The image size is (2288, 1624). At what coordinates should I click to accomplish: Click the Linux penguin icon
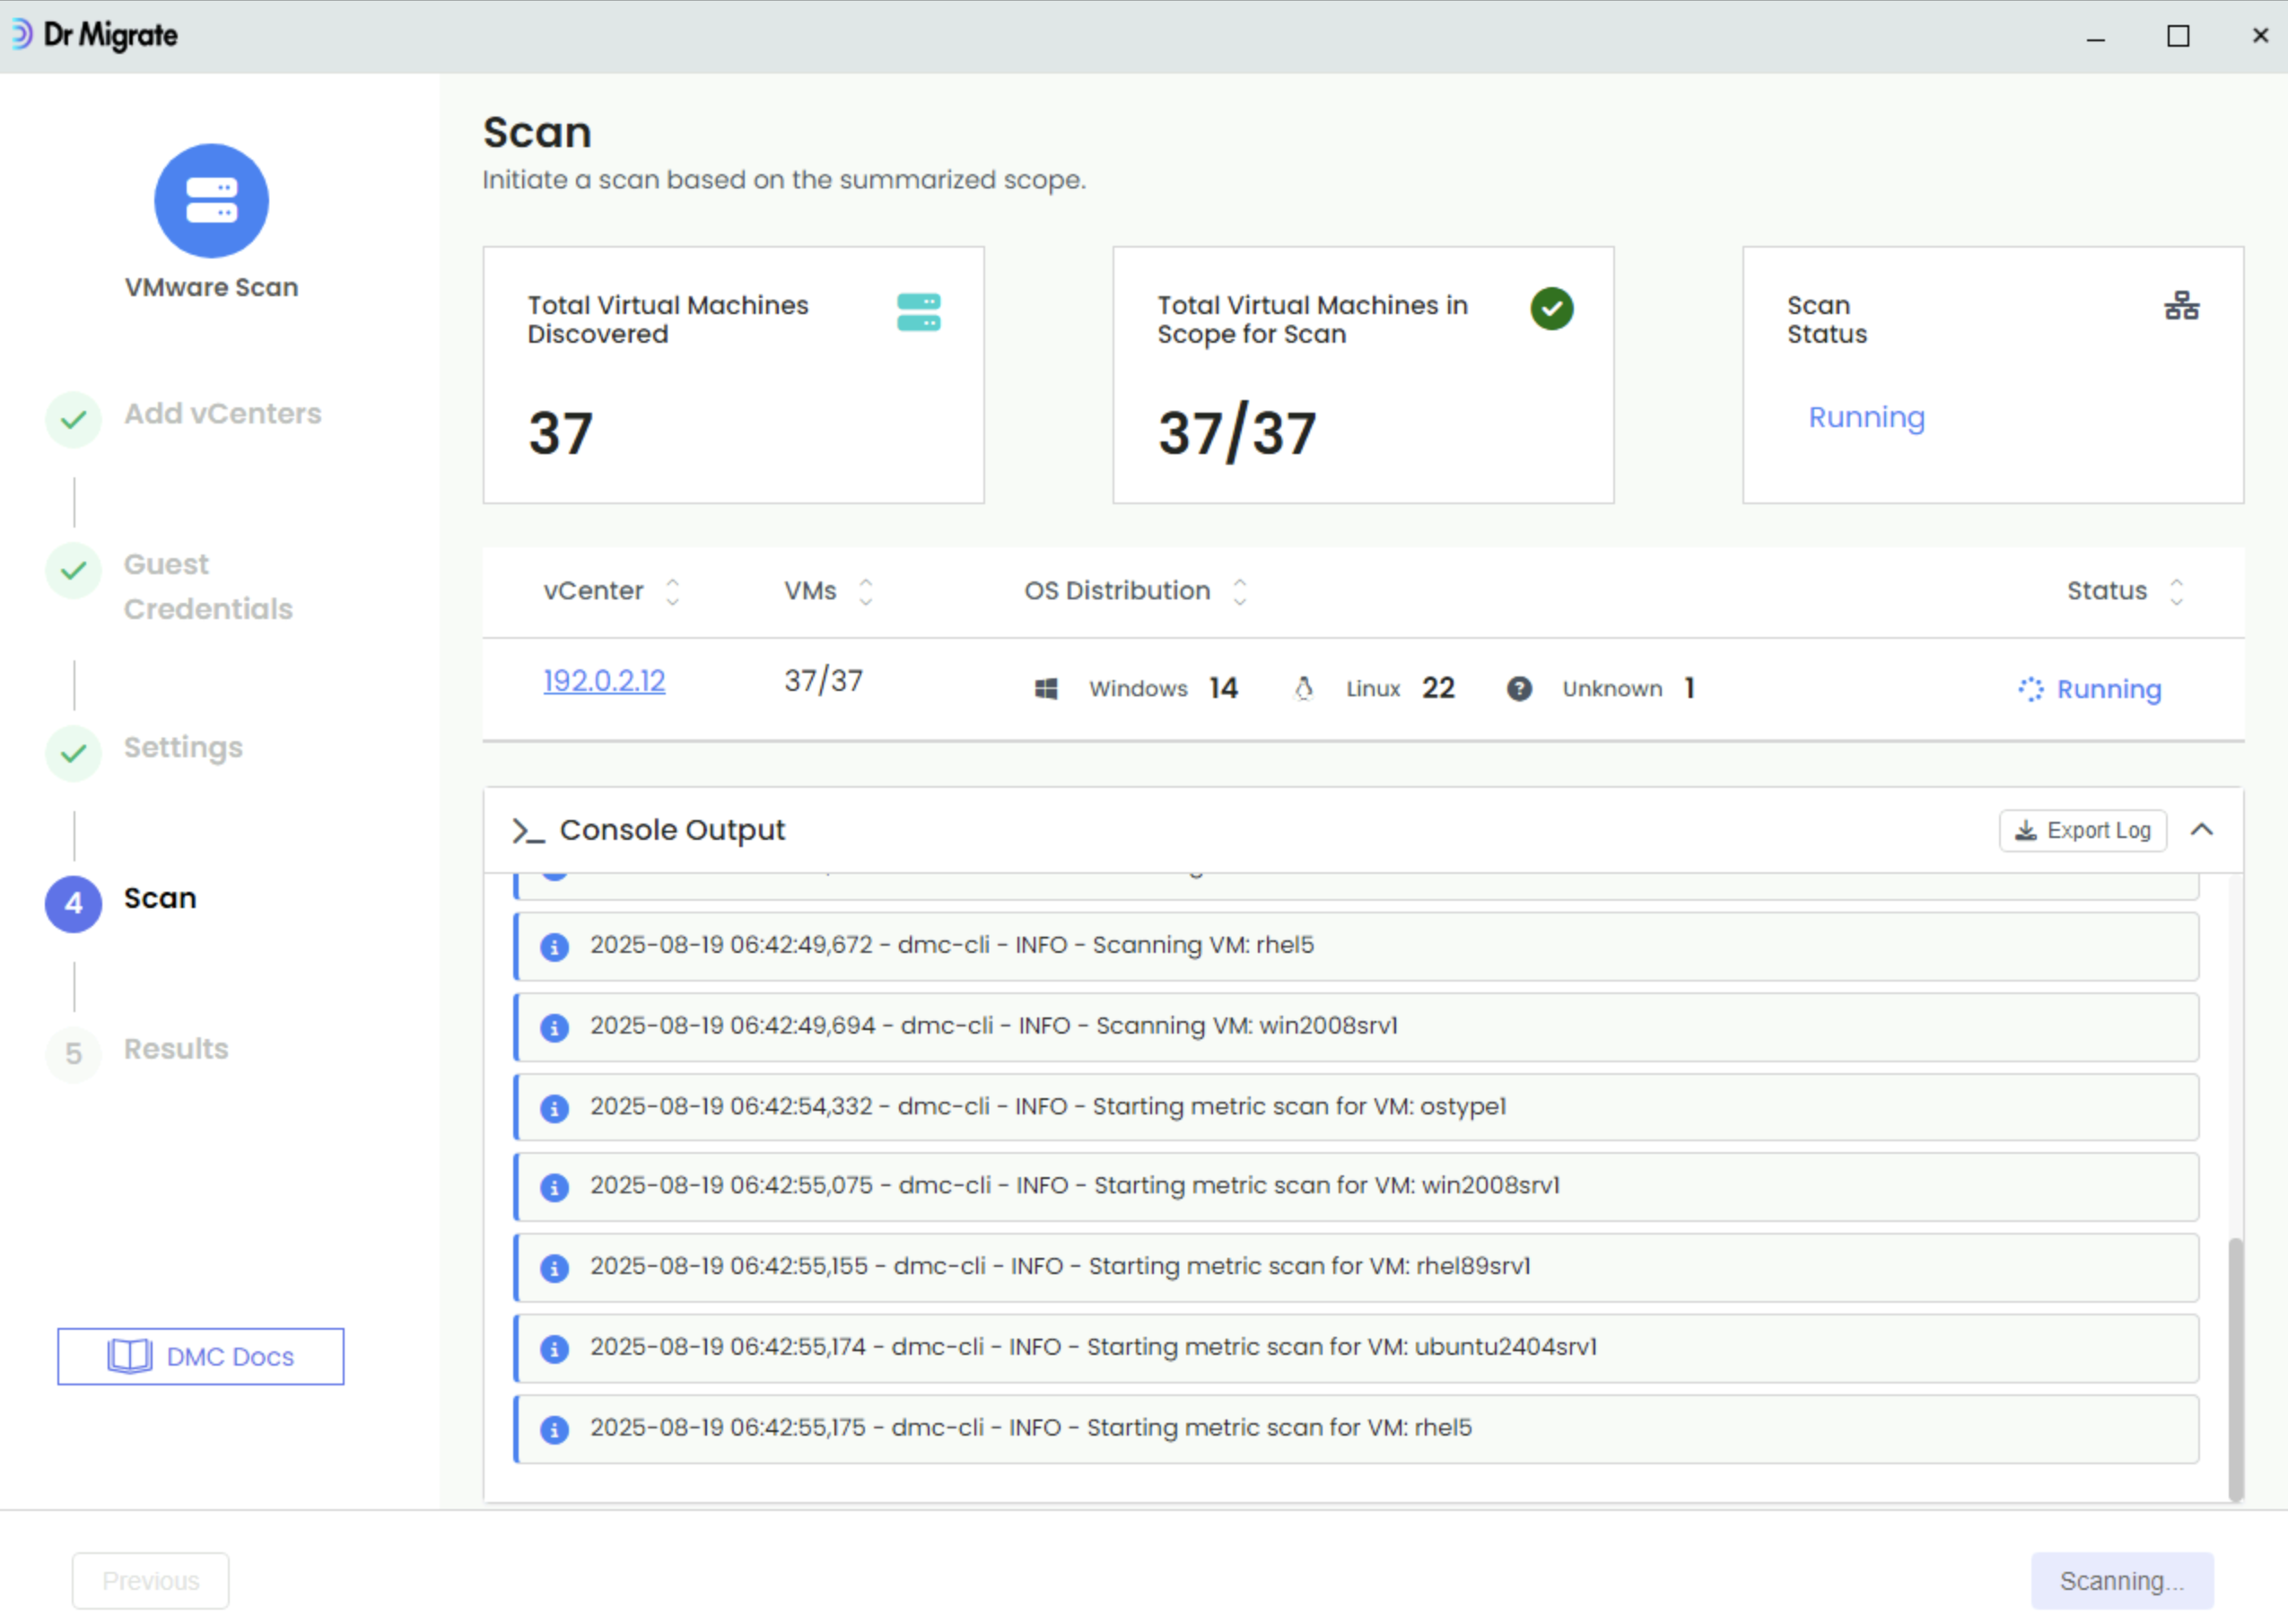point(1303,689)
